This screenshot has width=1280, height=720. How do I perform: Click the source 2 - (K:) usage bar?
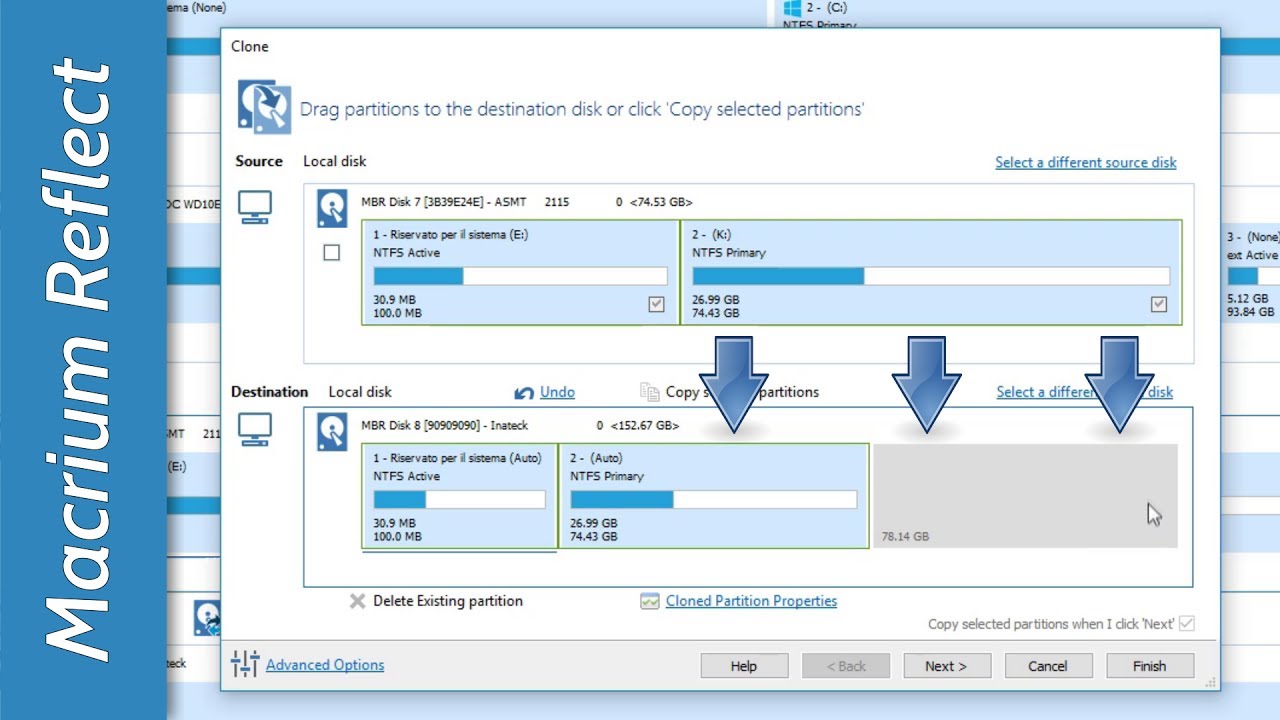(x=931, y=276)
